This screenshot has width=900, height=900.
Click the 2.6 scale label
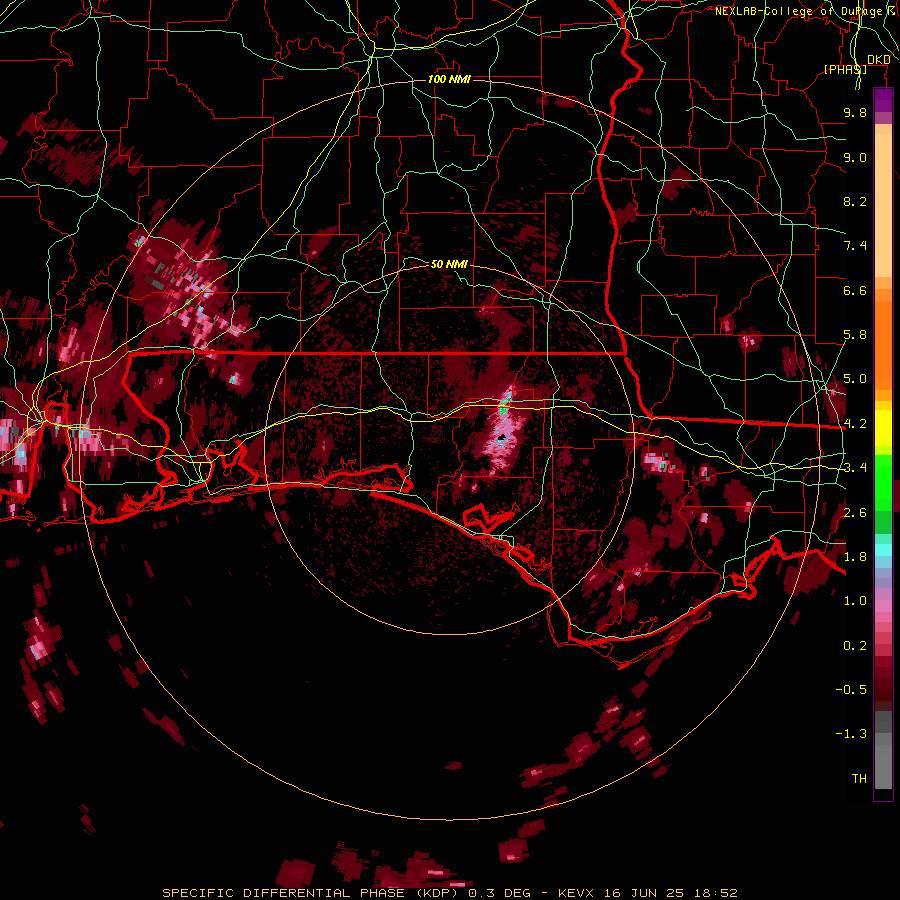pyautogui.click(x=855, y=513)
